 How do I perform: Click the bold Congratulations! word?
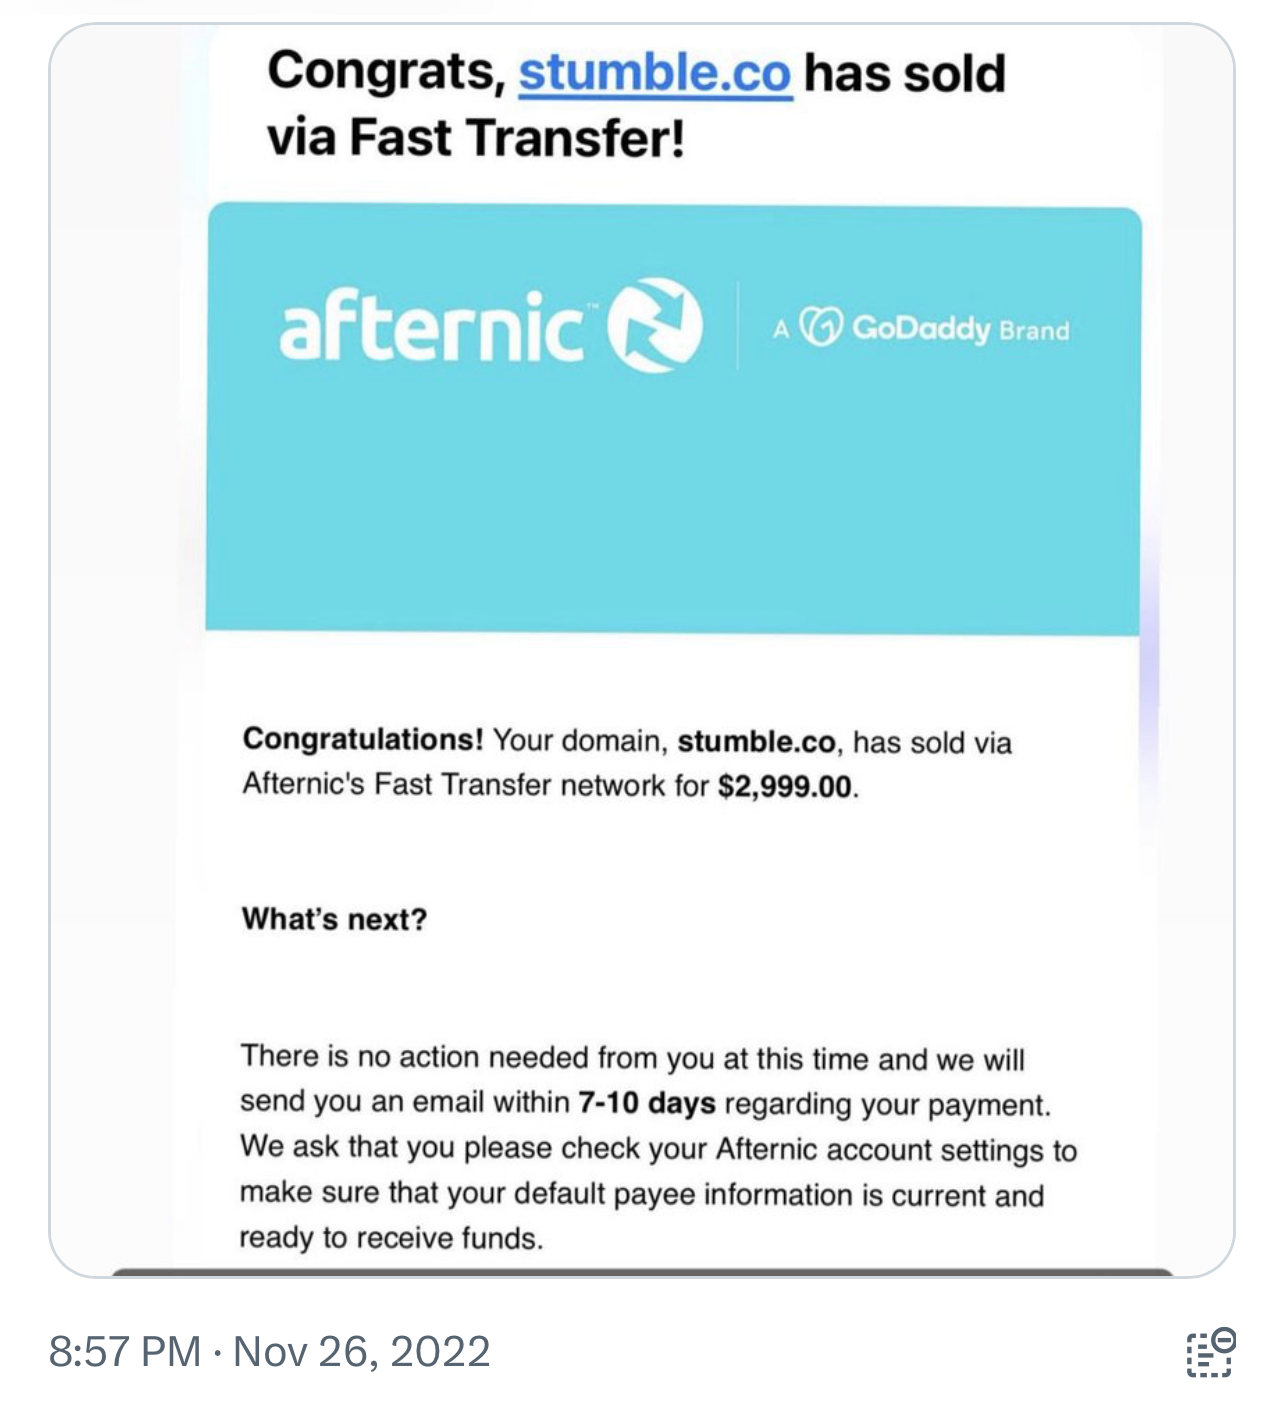coord(363,739)
